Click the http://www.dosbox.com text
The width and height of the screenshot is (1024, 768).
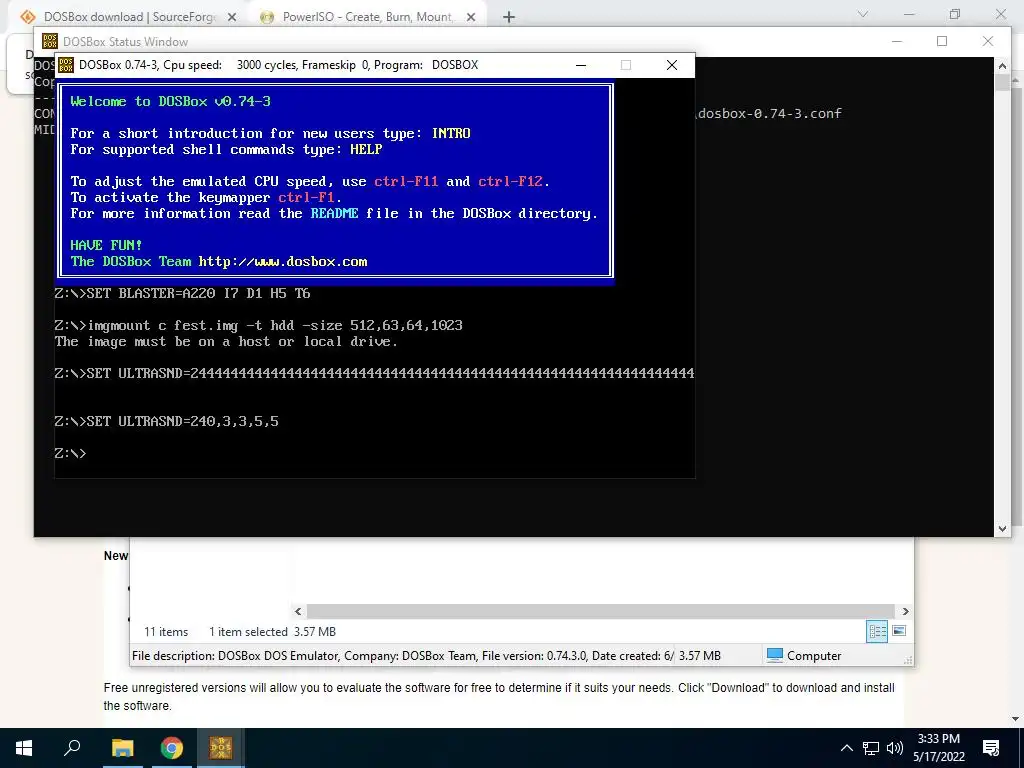(x=283, y=262)
